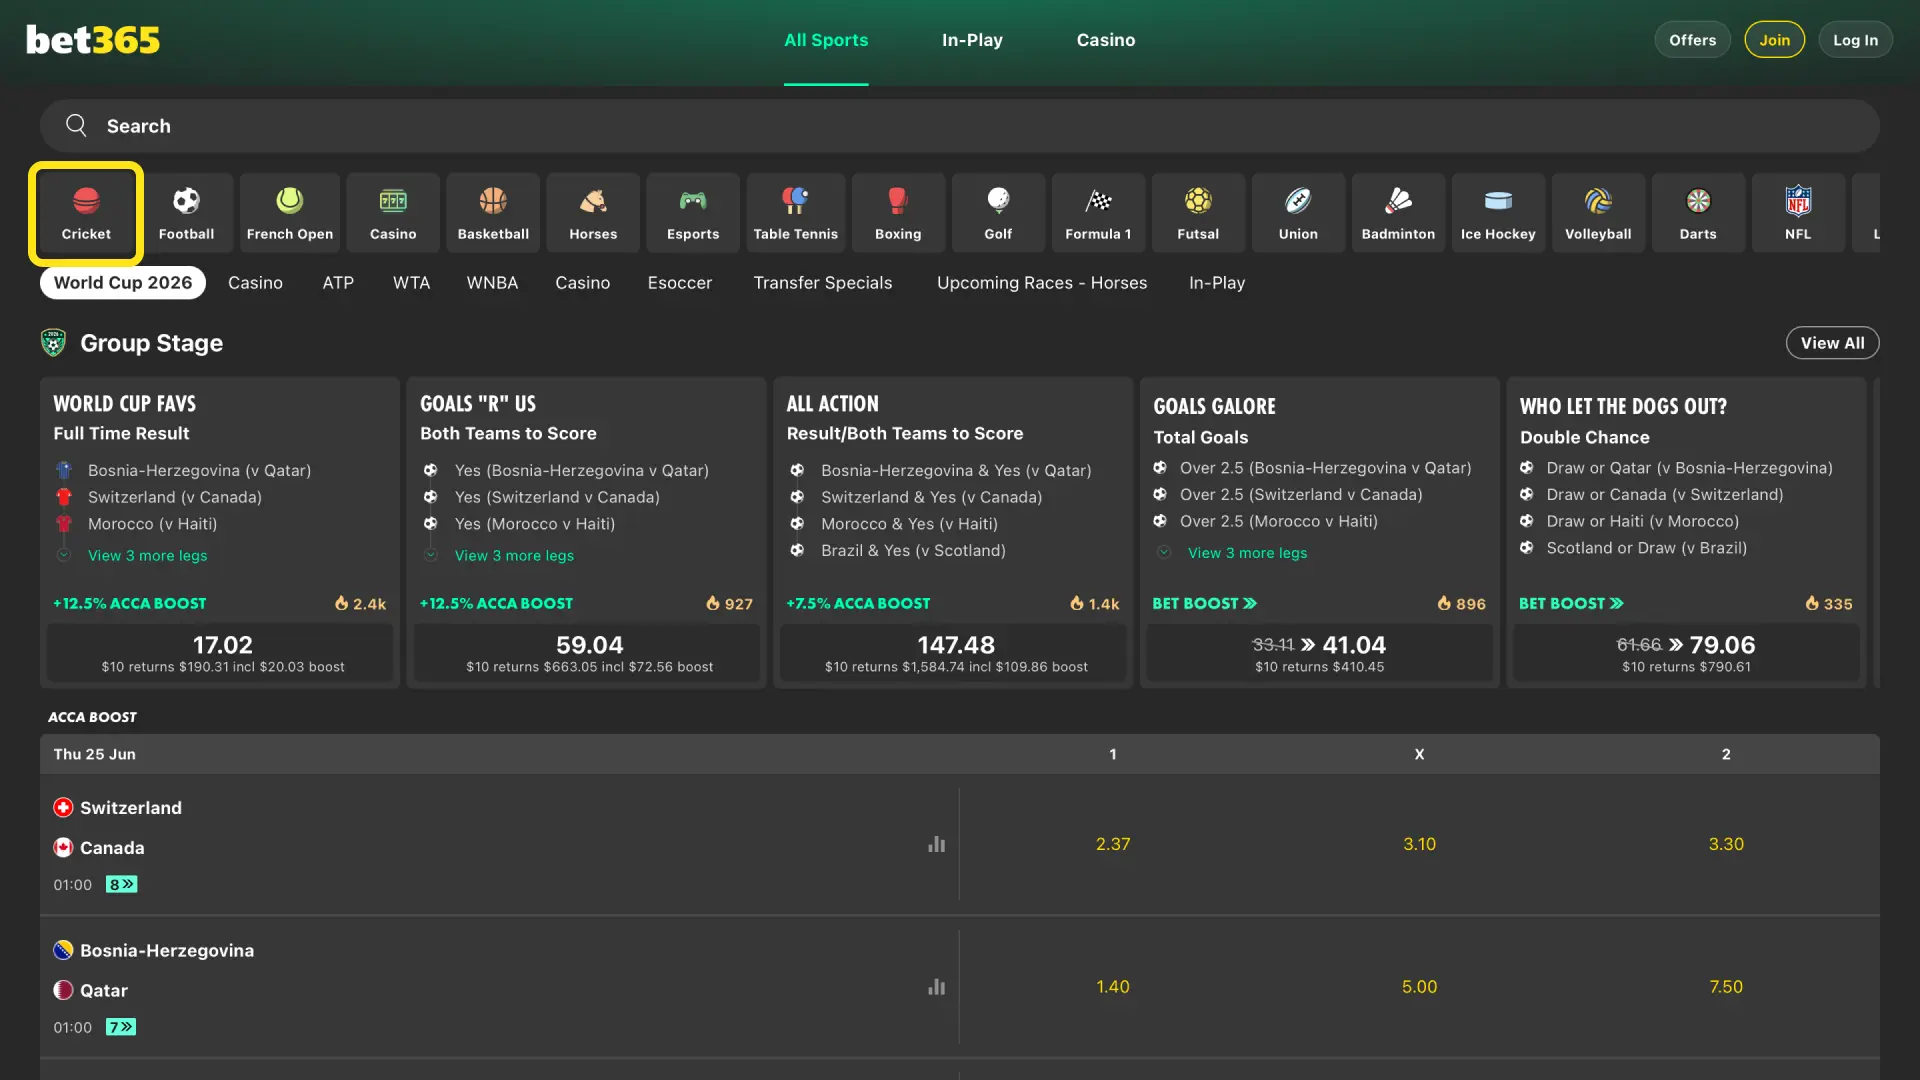Open the Casino icon in sports row

coord(393,213)
